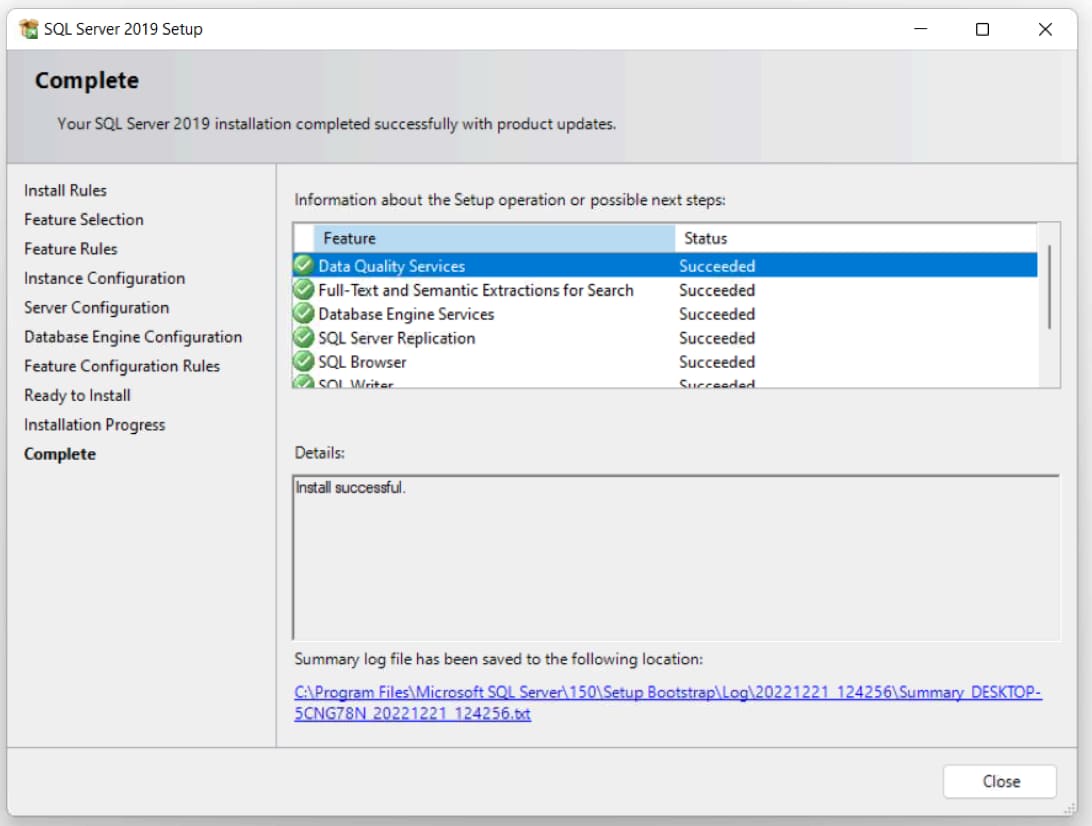Sort by the Feature column header
Viewport: 1092px width, 826px height.
pos(494,238)
